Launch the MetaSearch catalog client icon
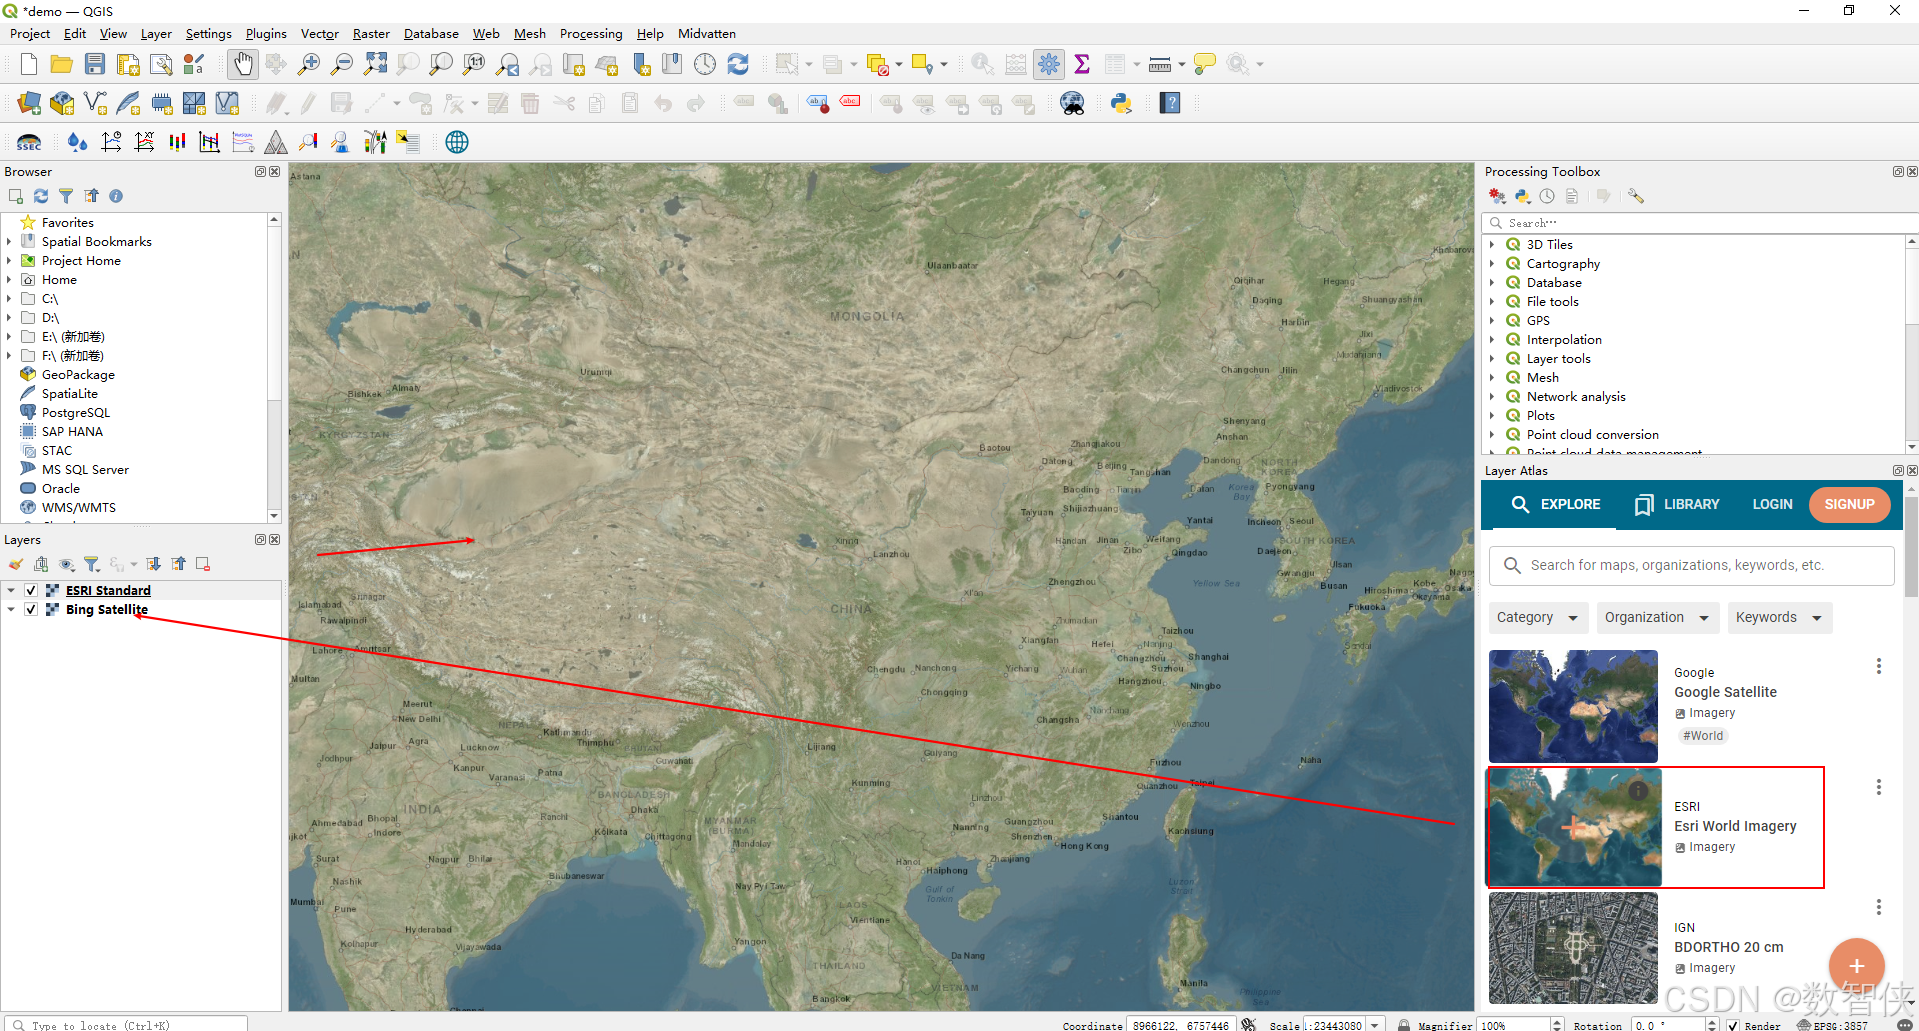Viewport: 1919px width, 1031px height. pos(1073,103)
